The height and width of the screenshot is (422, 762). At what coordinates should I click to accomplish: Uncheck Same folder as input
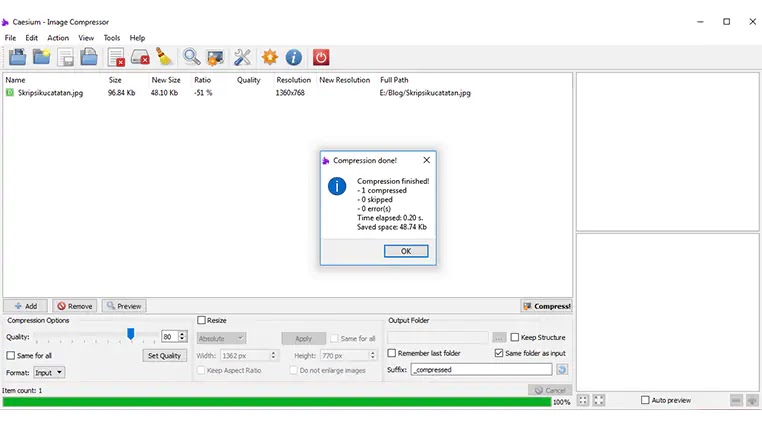499,353
